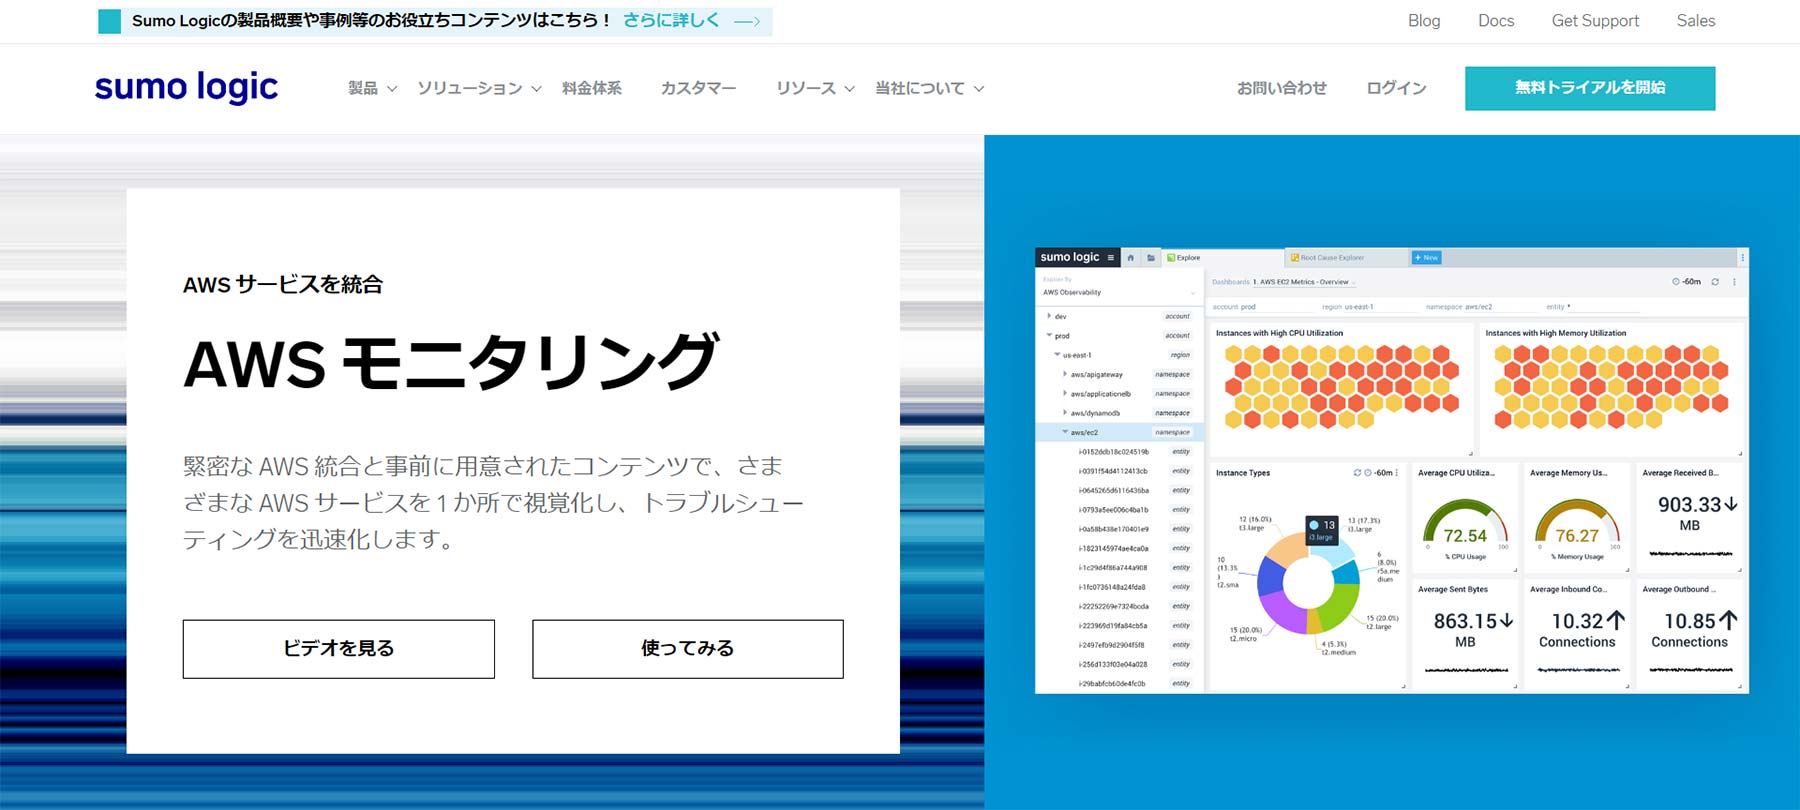Open the hamburger menu in dashboard screenshot
The height and width of the screenshot is (810, 1800).
coord(1110,258)
